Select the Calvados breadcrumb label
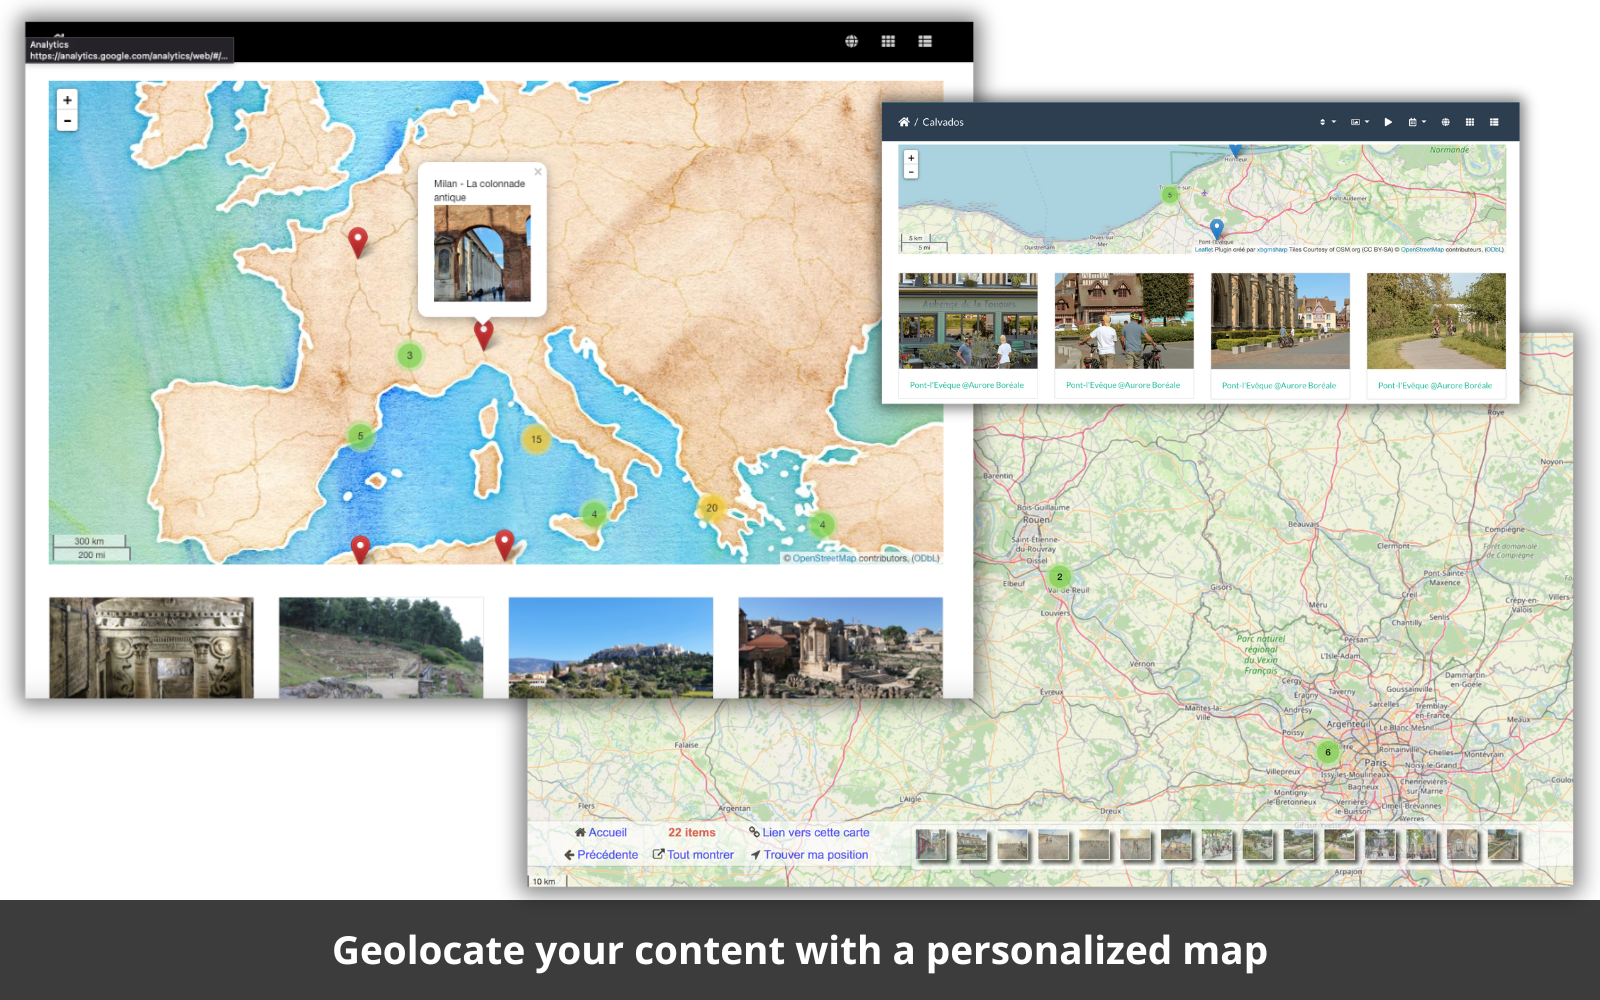1600x1000 pixels. (x=944, y=121)
